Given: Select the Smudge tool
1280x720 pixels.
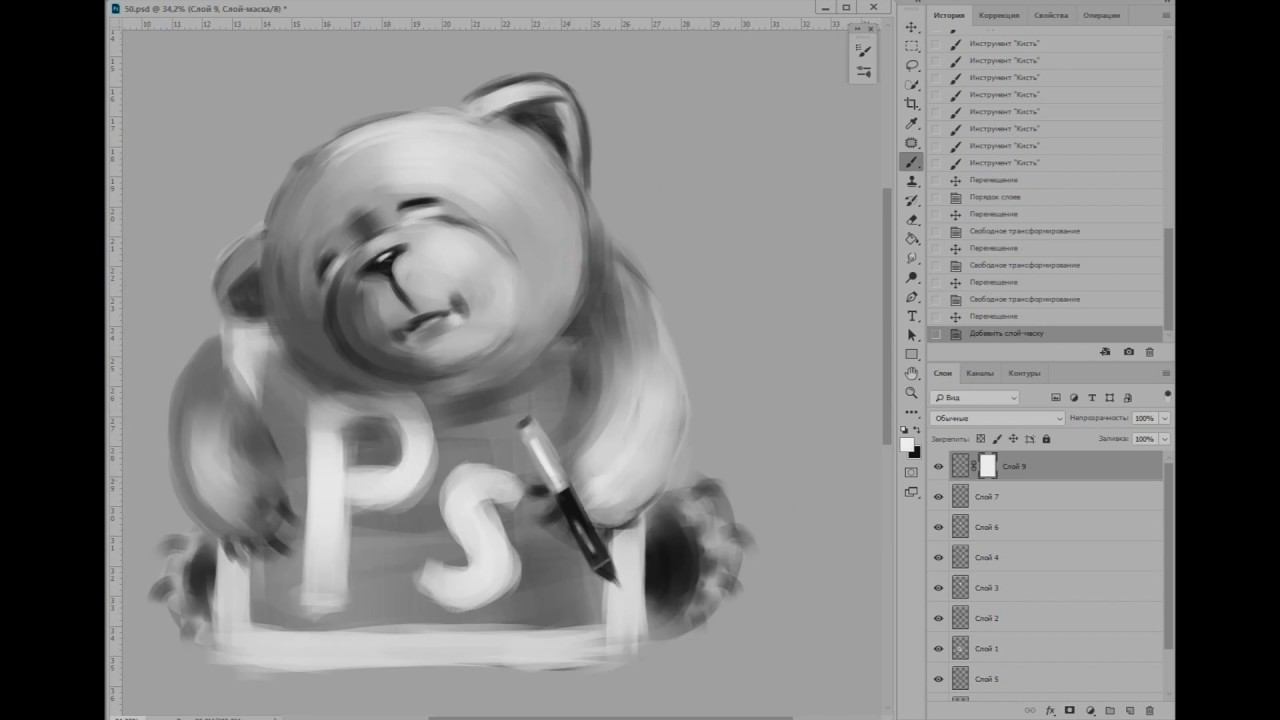Looking at the screenshot, I should (x=911, y=258).
